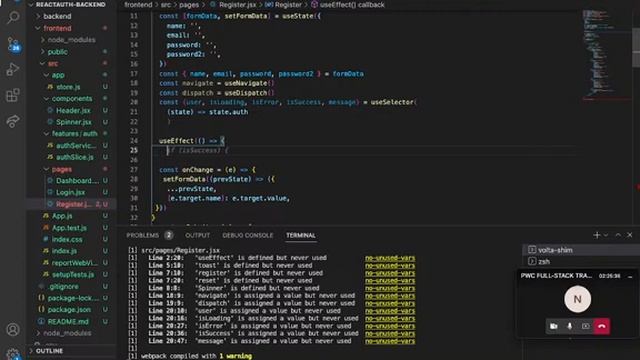Open the Search view in activity bar
This screenshot has width=640, height=360.
tap(13, 18)
